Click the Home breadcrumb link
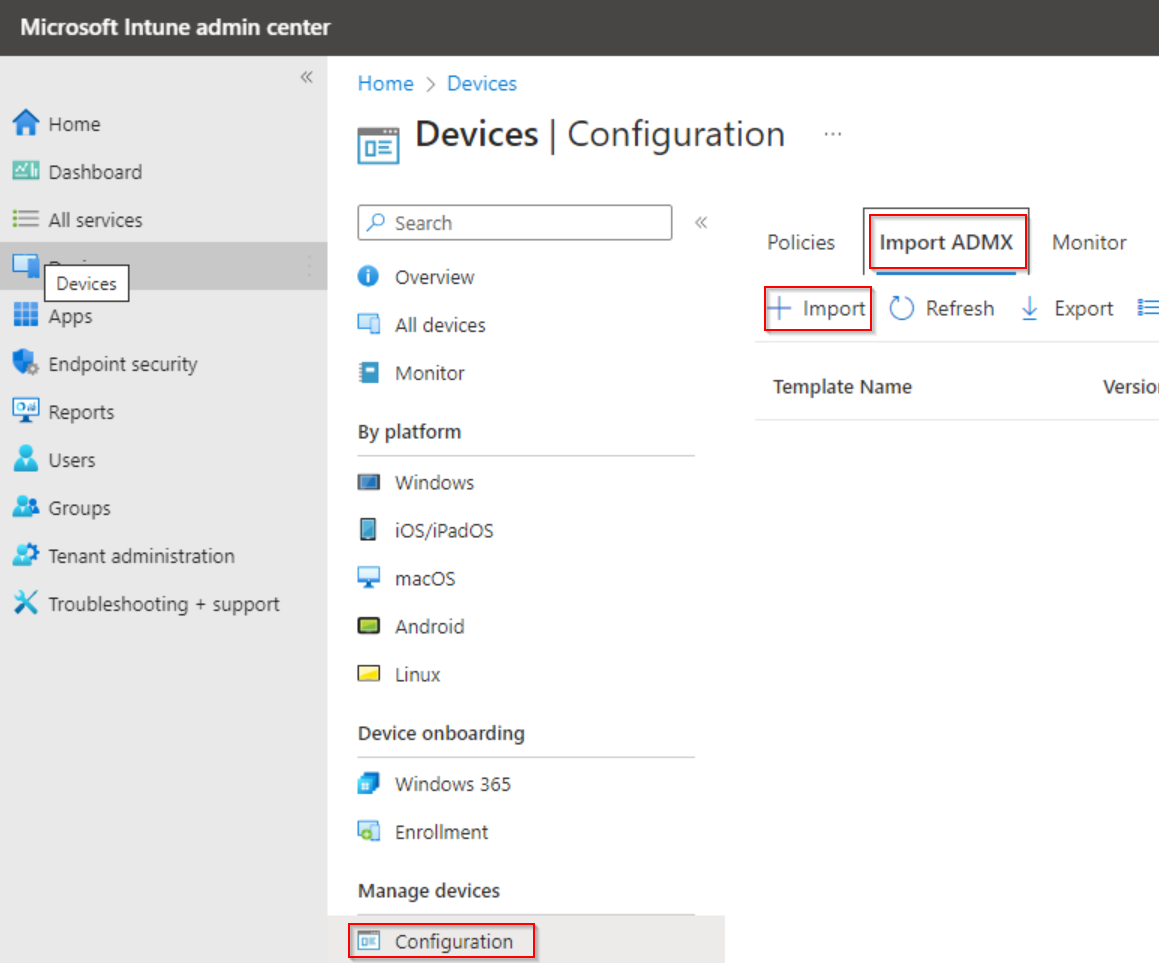 click(x=386, y=84)
